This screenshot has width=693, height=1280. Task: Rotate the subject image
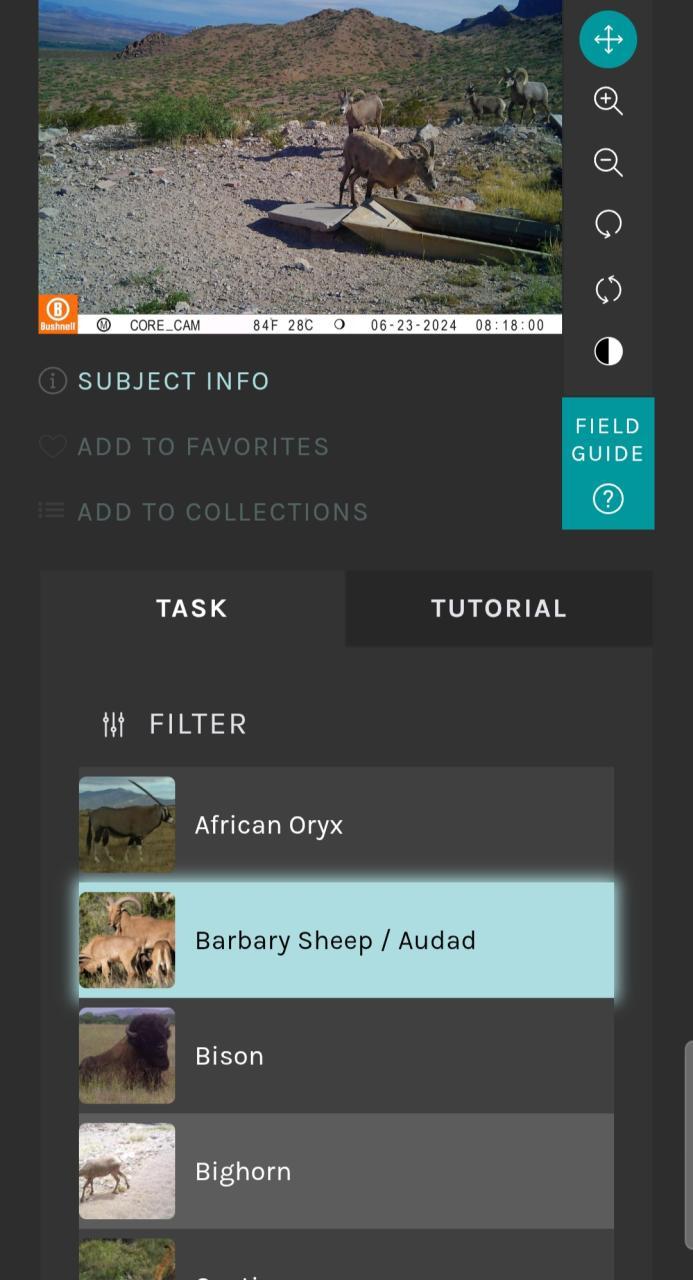(608, 224)
